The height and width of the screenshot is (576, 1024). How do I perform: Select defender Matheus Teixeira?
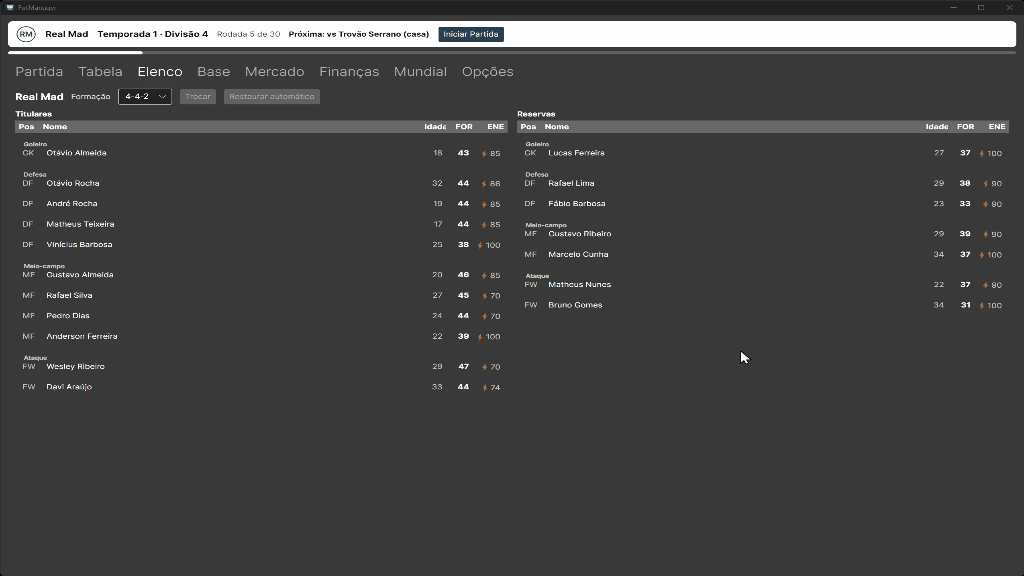[x=261, y=224]
